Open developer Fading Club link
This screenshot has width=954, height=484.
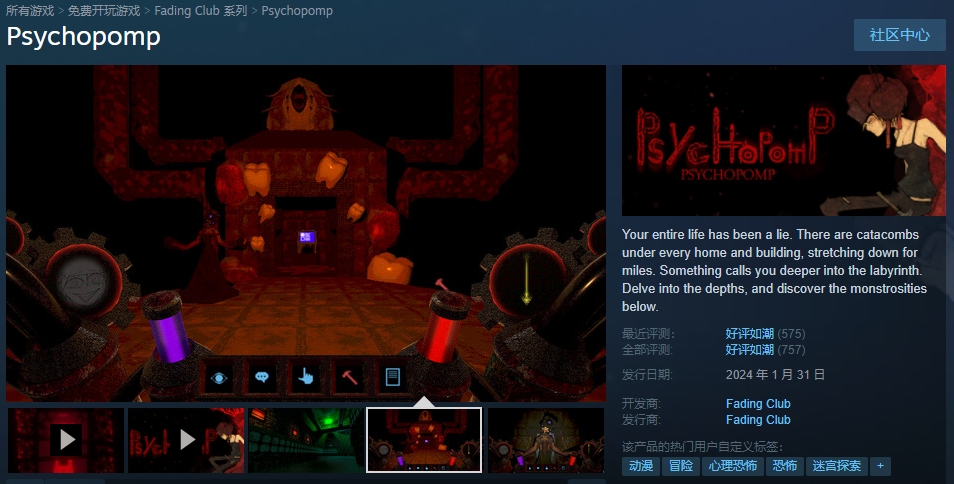pos(758,404)
